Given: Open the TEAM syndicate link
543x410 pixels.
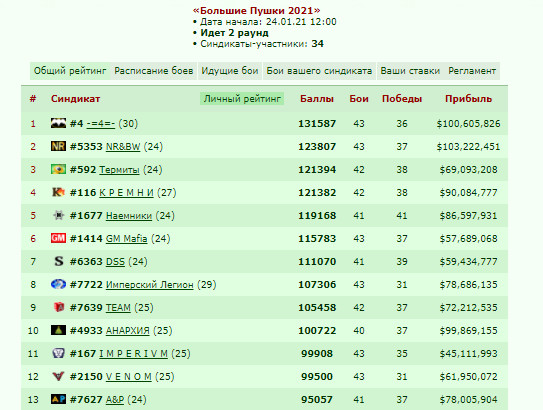Looking at the screenshot, I should tap(118, 308).
